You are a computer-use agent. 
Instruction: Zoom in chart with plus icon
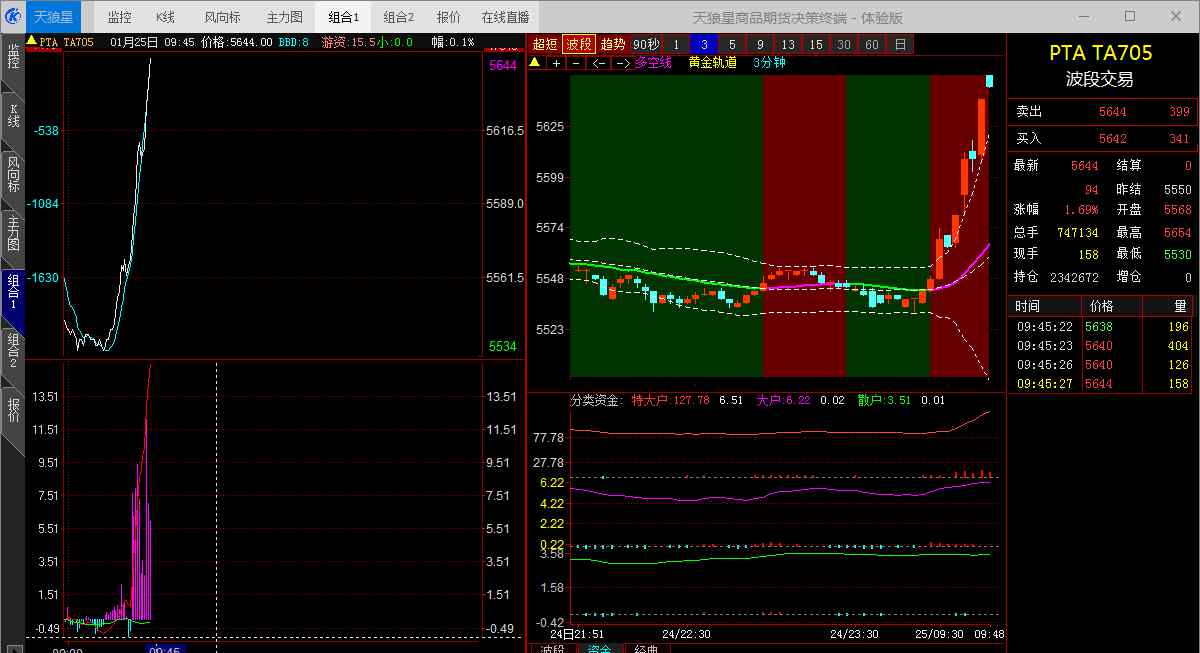tap(556, 63)
